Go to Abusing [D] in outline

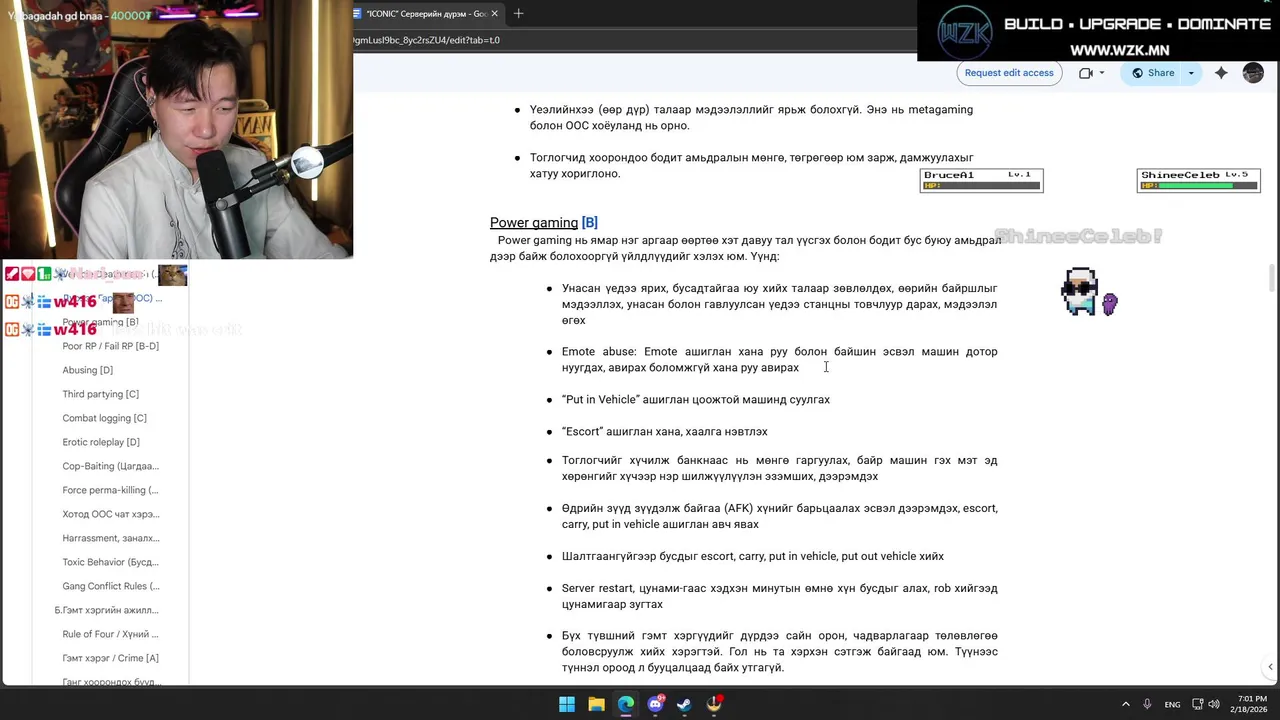point(87,370)
